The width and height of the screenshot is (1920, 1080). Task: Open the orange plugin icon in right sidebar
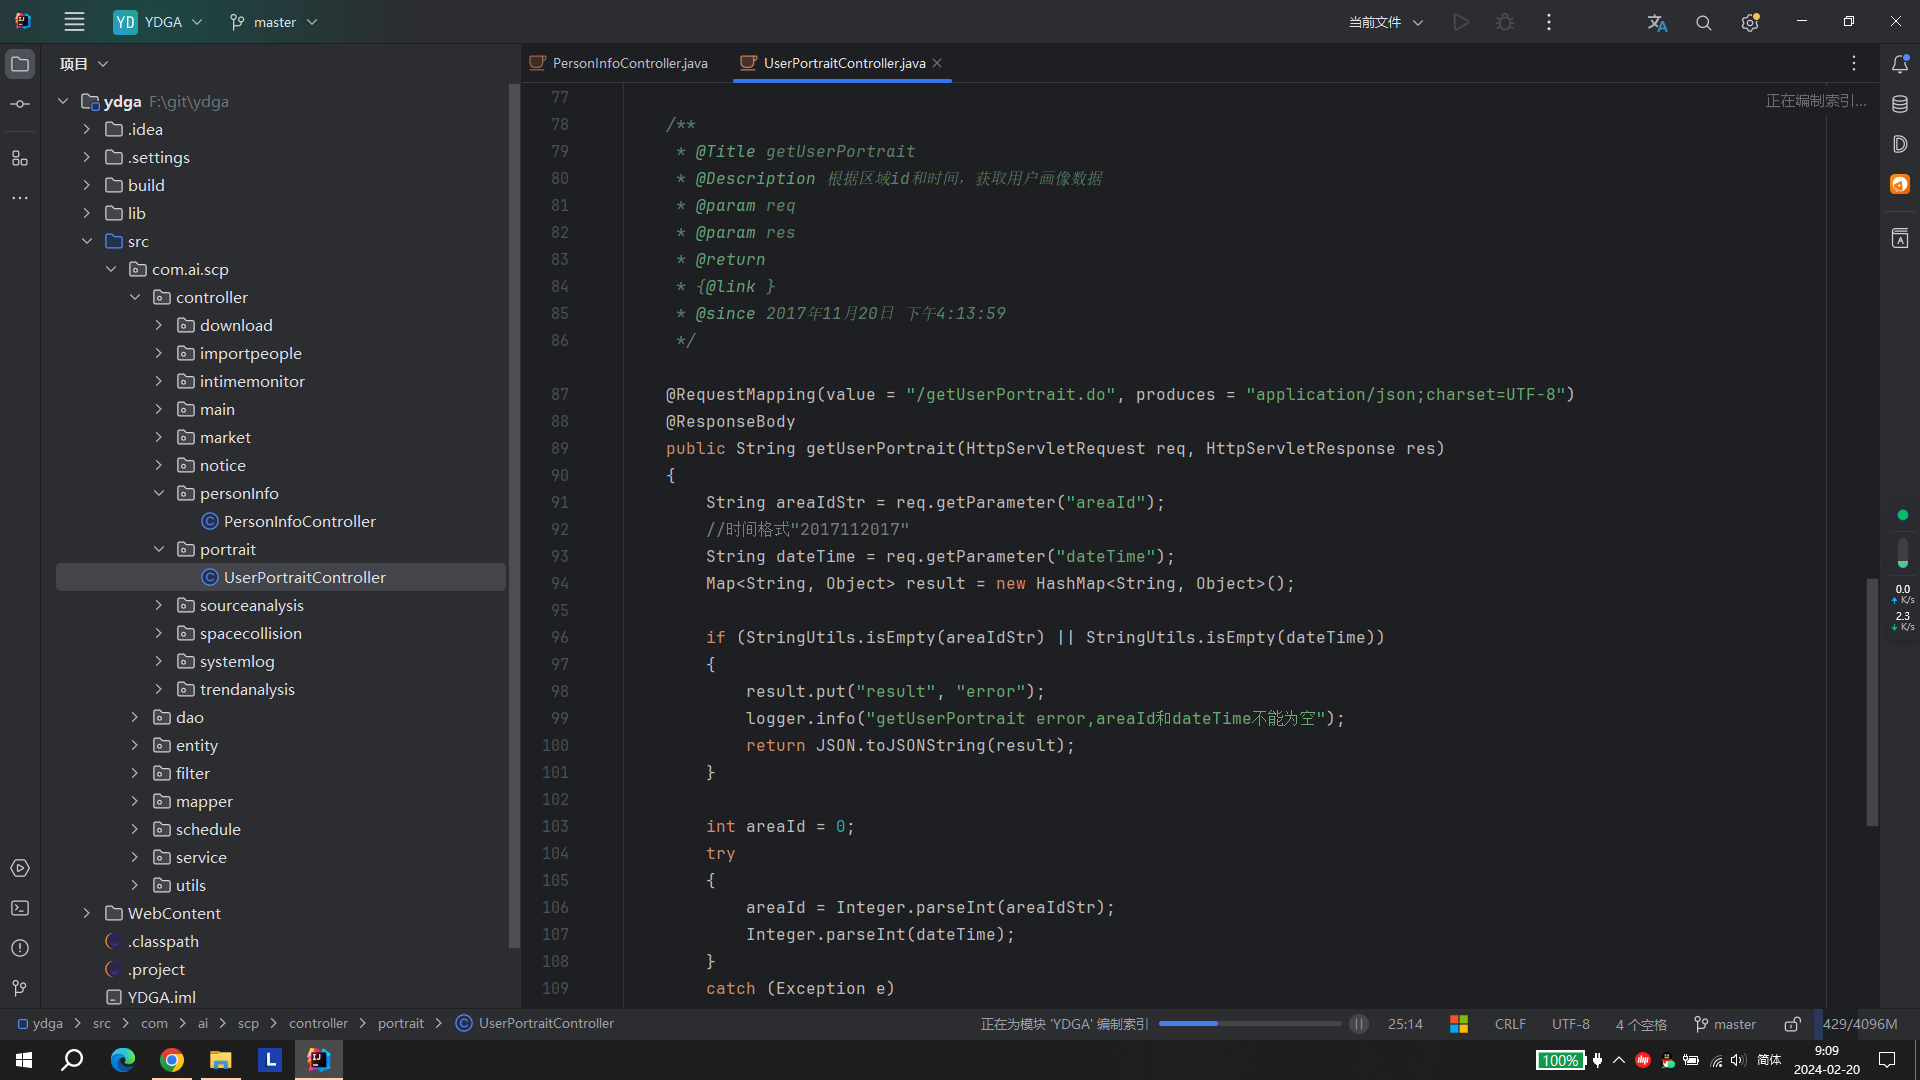1900,184
